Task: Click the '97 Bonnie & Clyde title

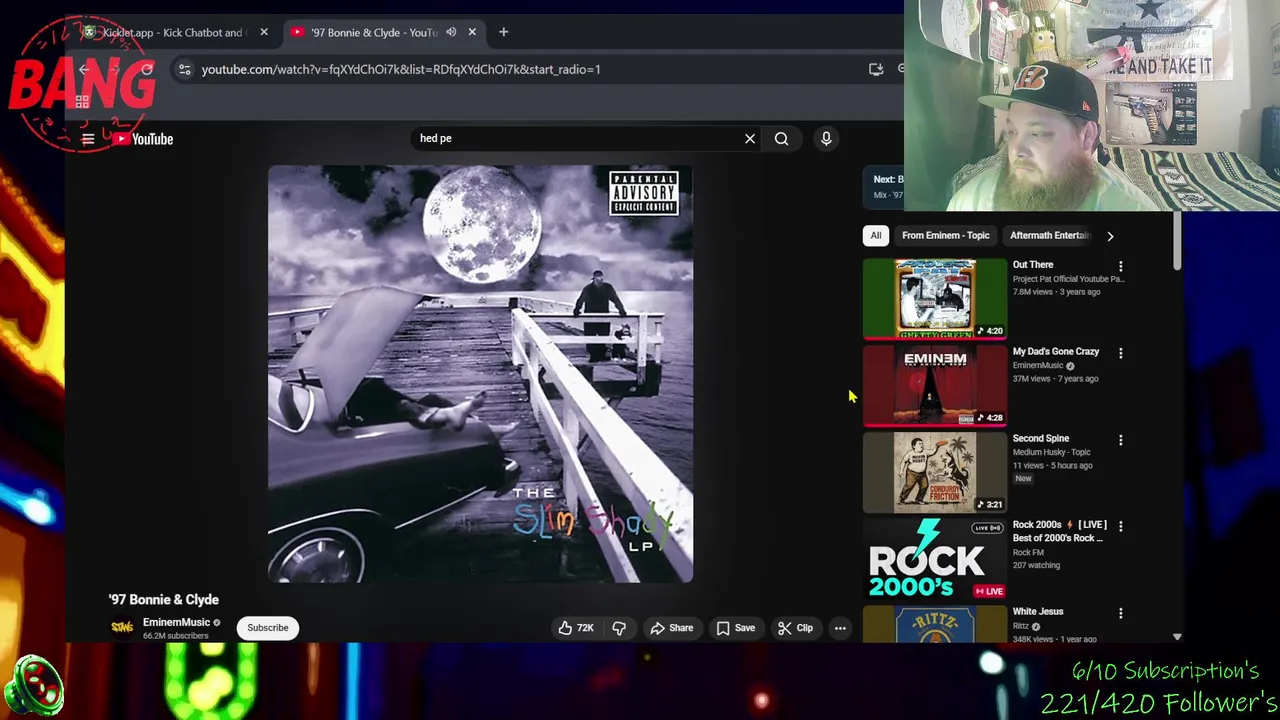Action: coord(164,600)
